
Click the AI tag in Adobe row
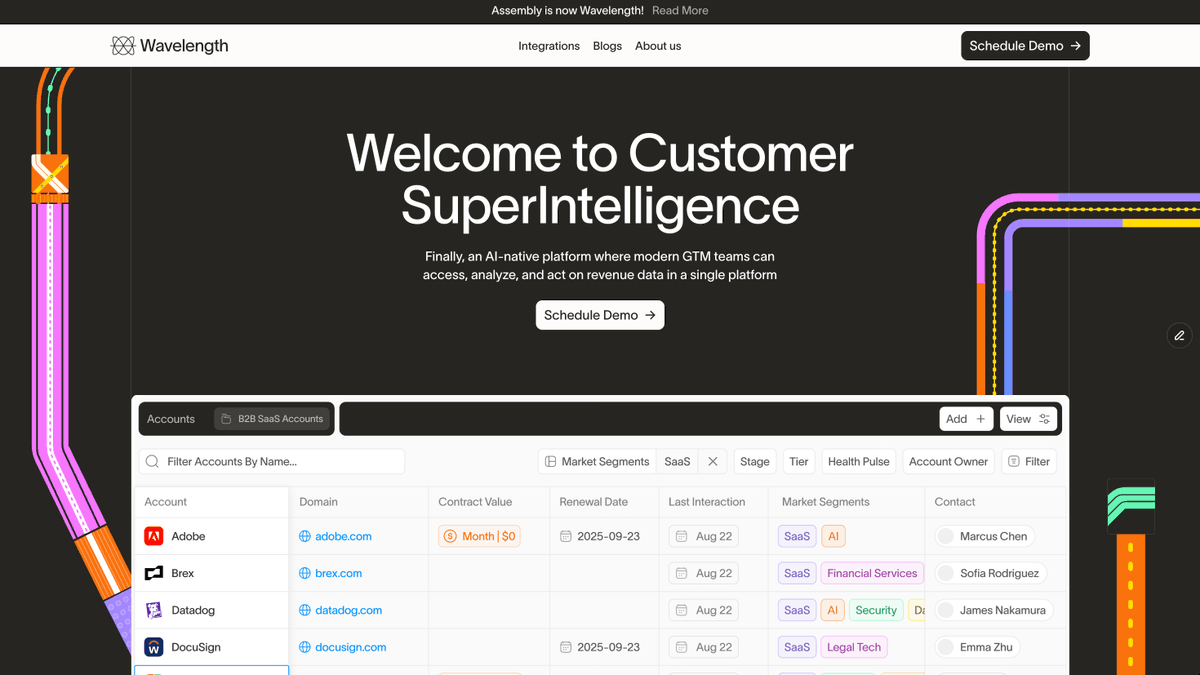(833, 537)
